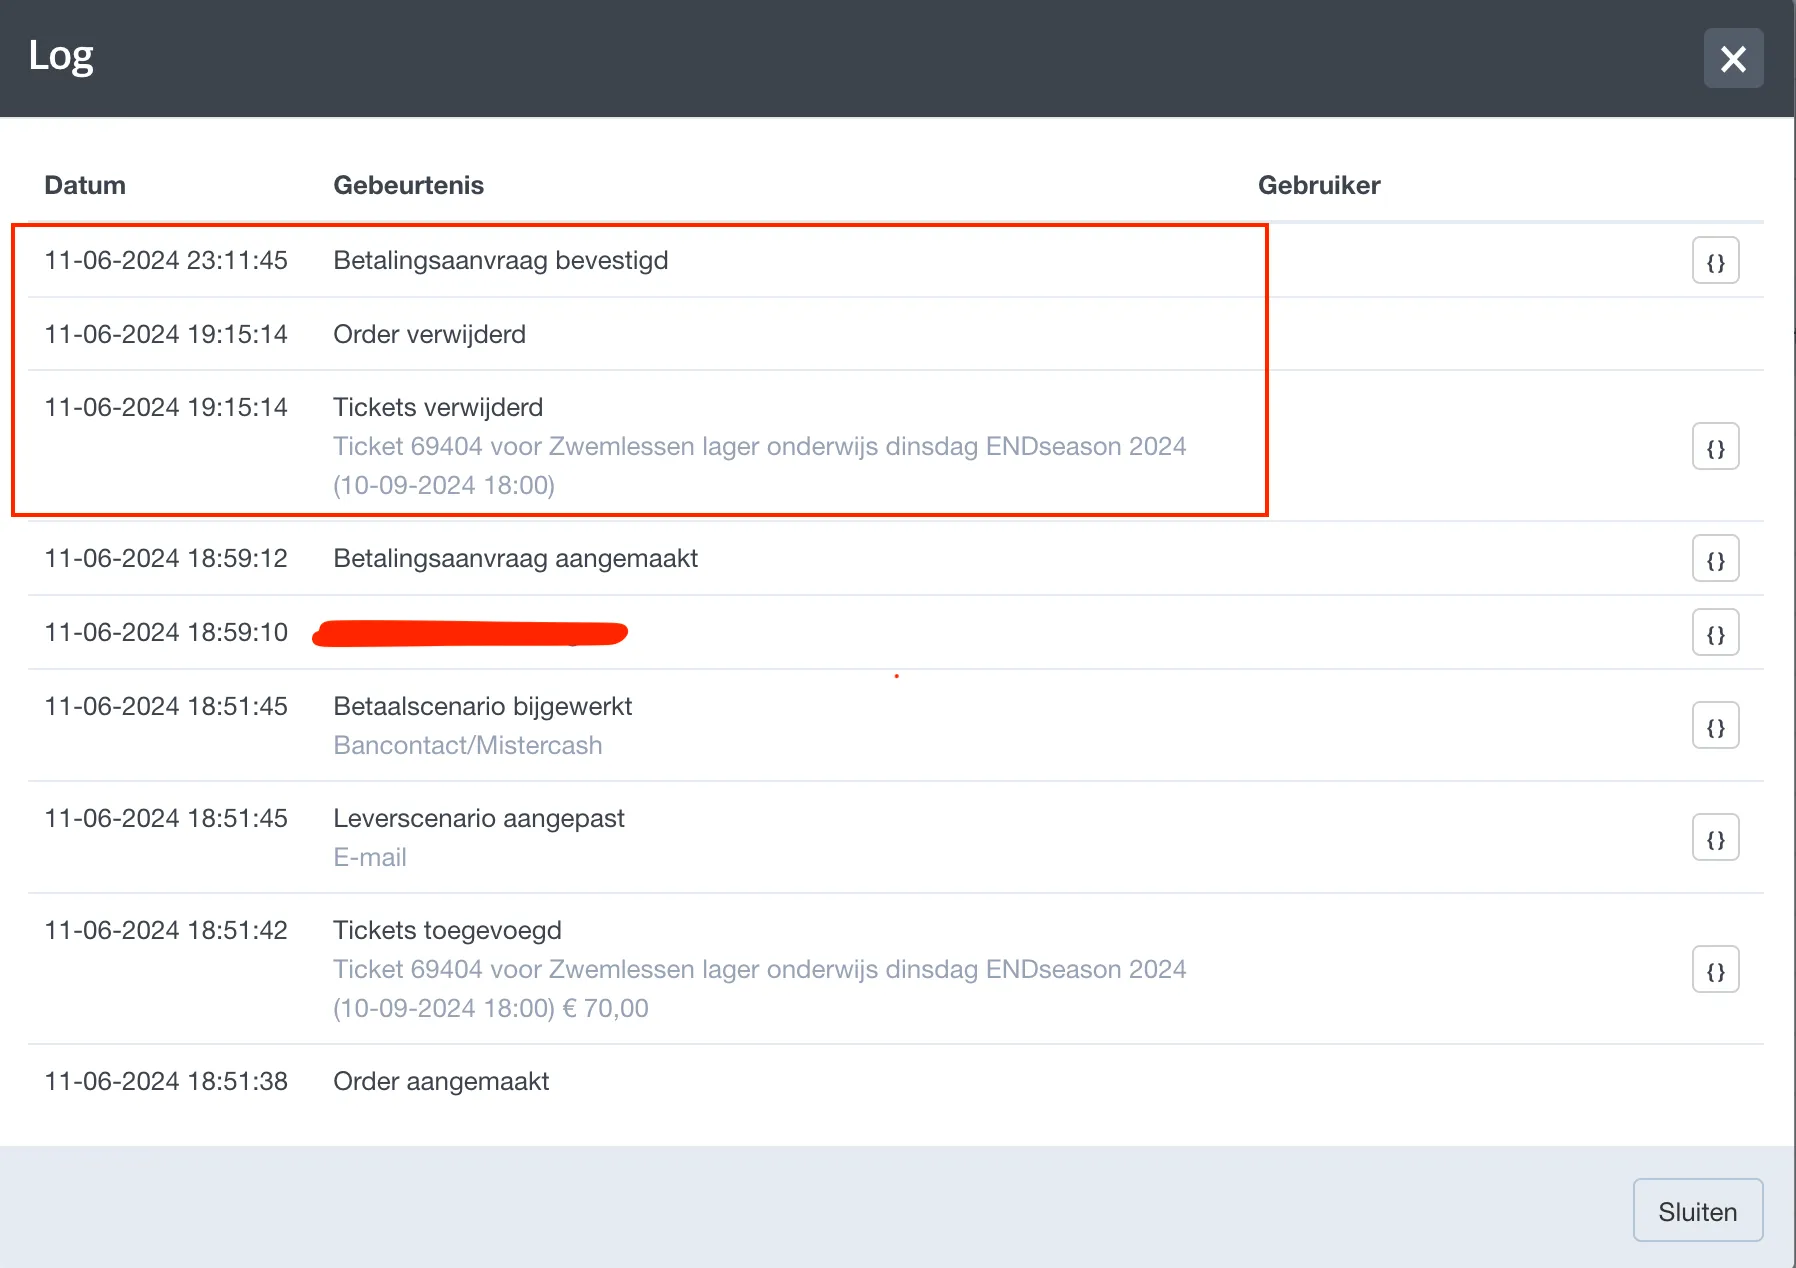Show JSON details for Betalingsaanvraag aangemaakt

pos(1715,559)
